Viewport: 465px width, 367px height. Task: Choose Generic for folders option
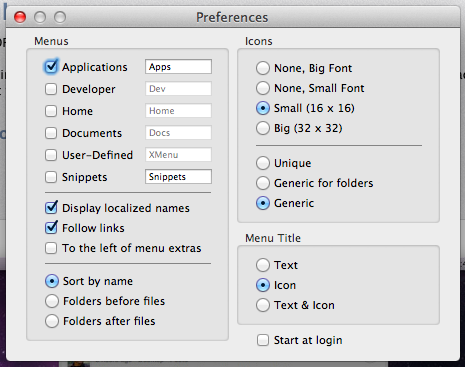pos(263,183)
